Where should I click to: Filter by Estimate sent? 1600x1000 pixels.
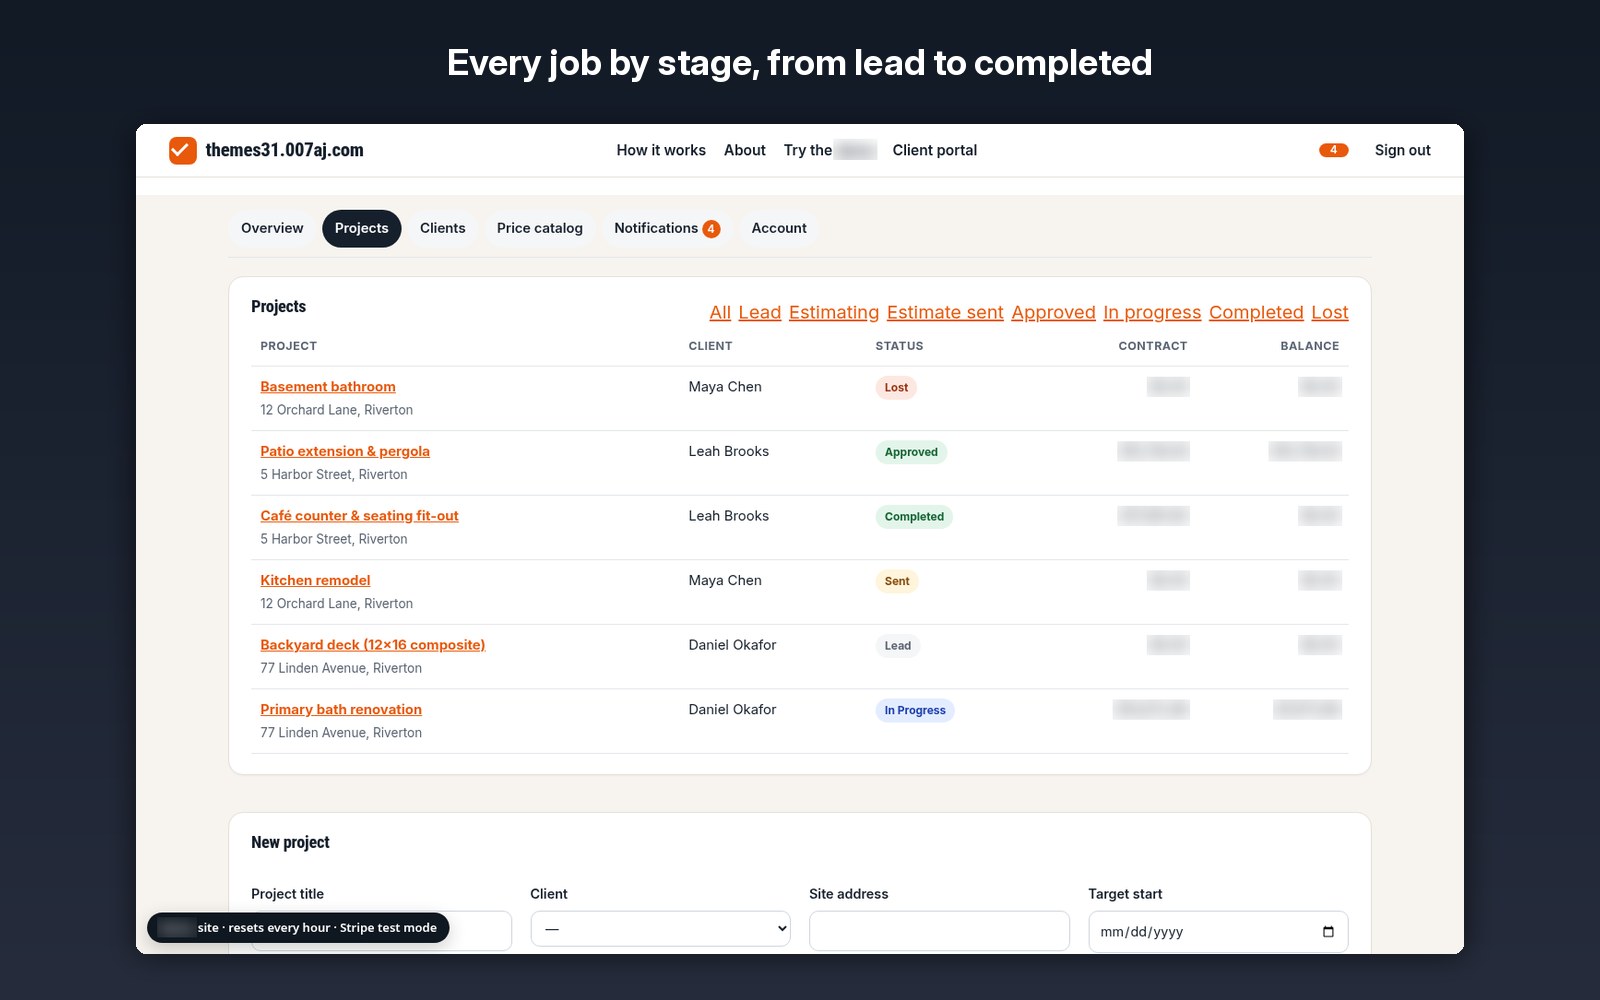pyautogui.click(x=945, y=312)
